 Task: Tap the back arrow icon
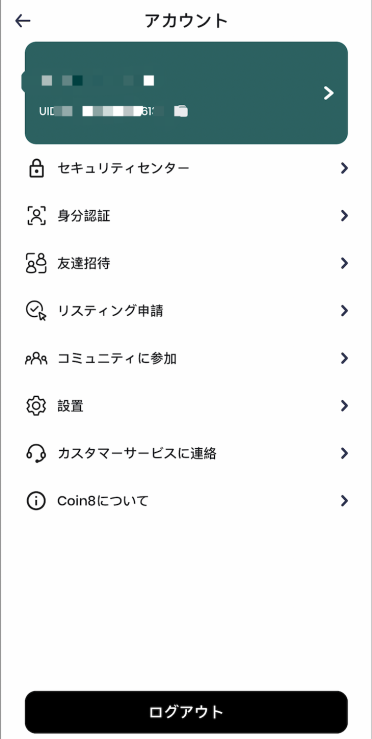[x=23, y=21]
